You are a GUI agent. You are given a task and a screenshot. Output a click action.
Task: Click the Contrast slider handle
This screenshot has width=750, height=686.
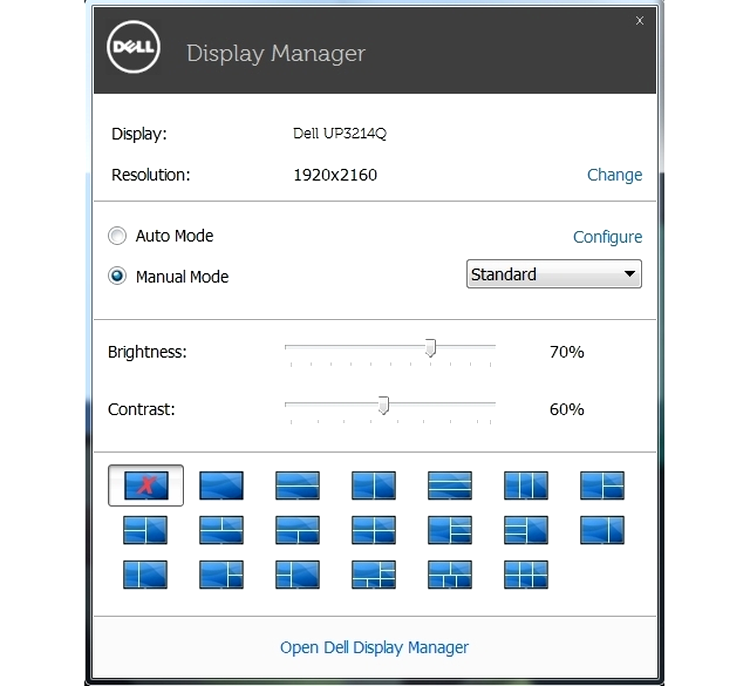pos(383,405)
